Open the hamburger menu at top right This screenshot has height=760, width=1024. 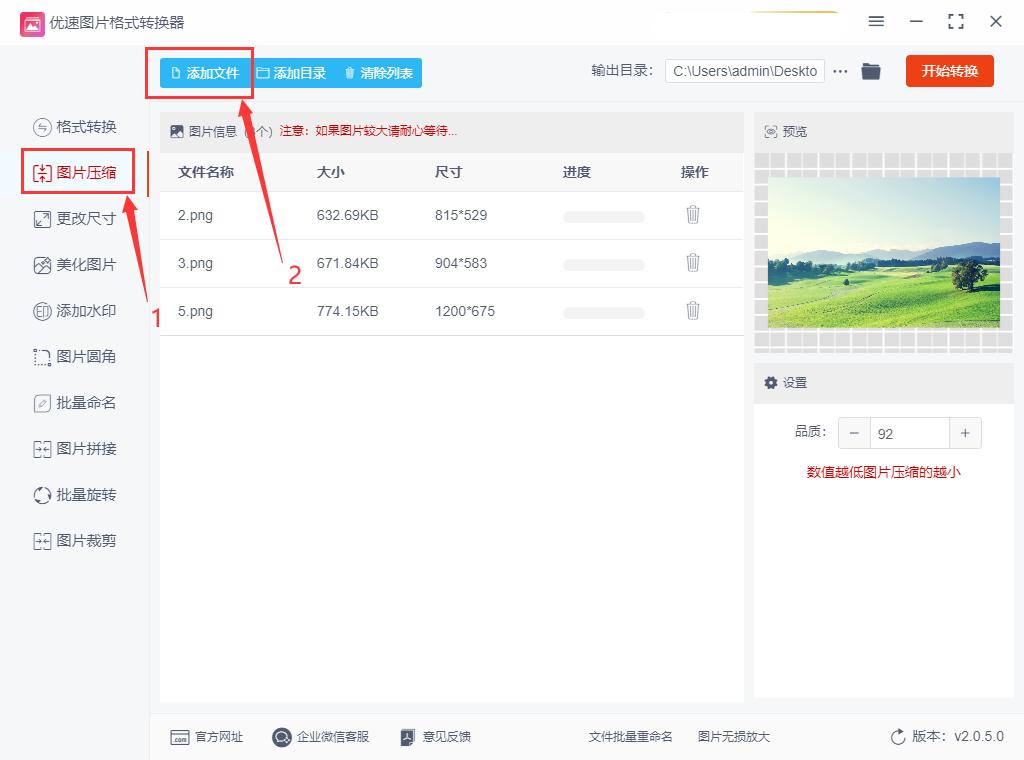[876, 21]
